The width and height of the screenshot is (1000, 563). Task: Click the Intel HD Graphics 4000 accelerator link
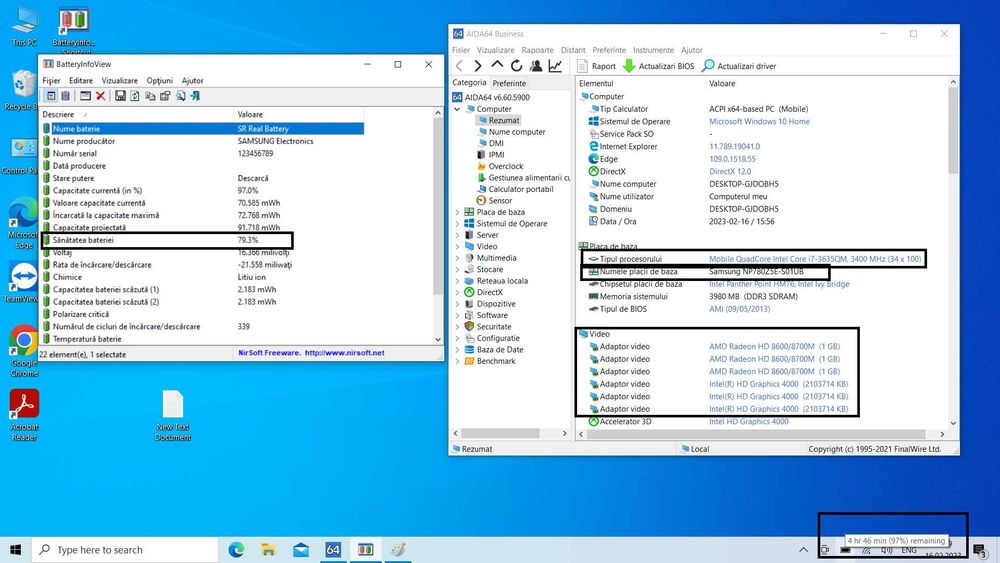click(x=748, y=421)
